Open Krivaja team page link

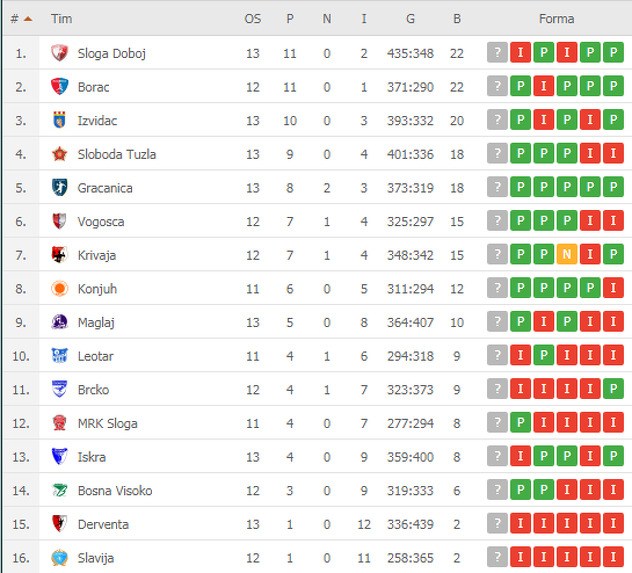coord(97,255)
